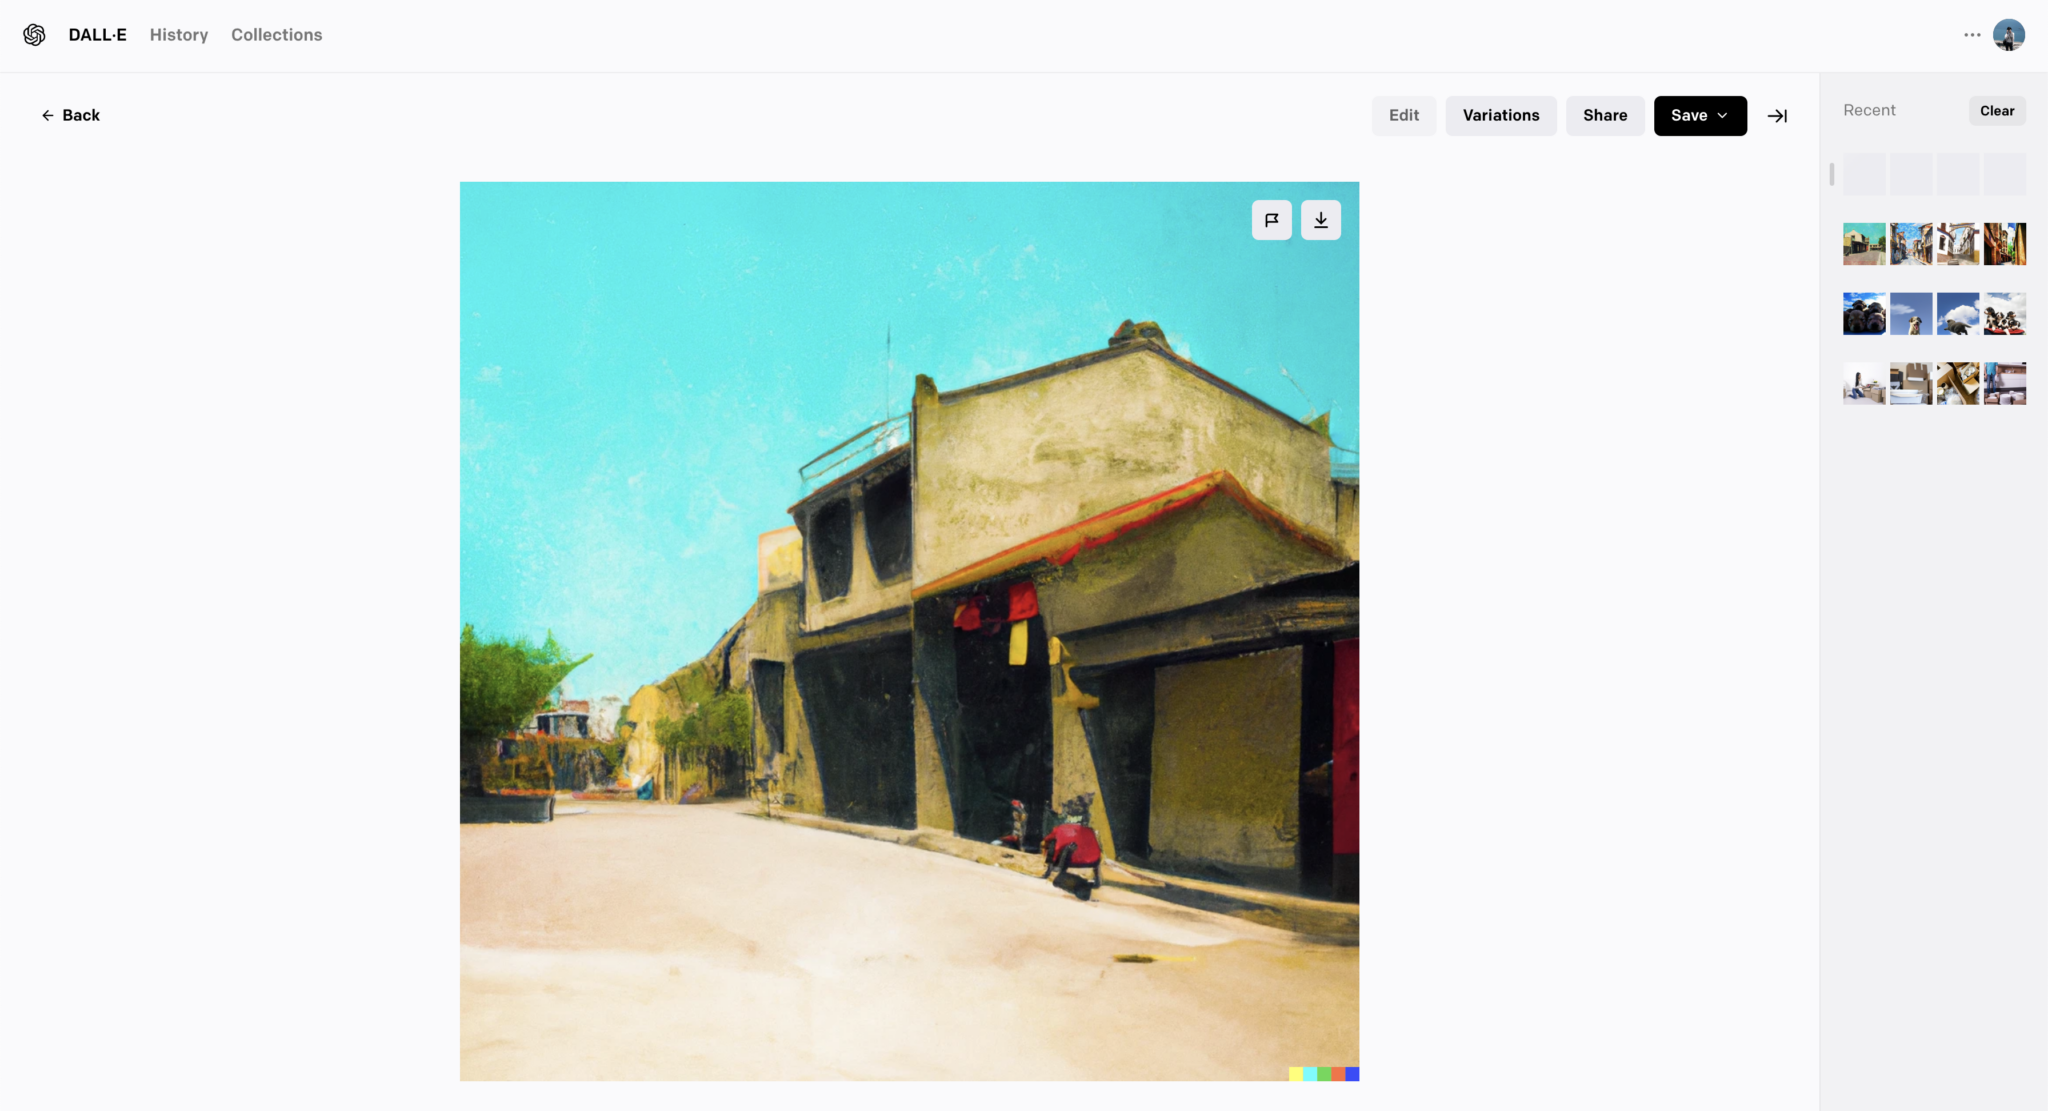
Task: Click the Back arrow icon
Action: click(47, 116)
